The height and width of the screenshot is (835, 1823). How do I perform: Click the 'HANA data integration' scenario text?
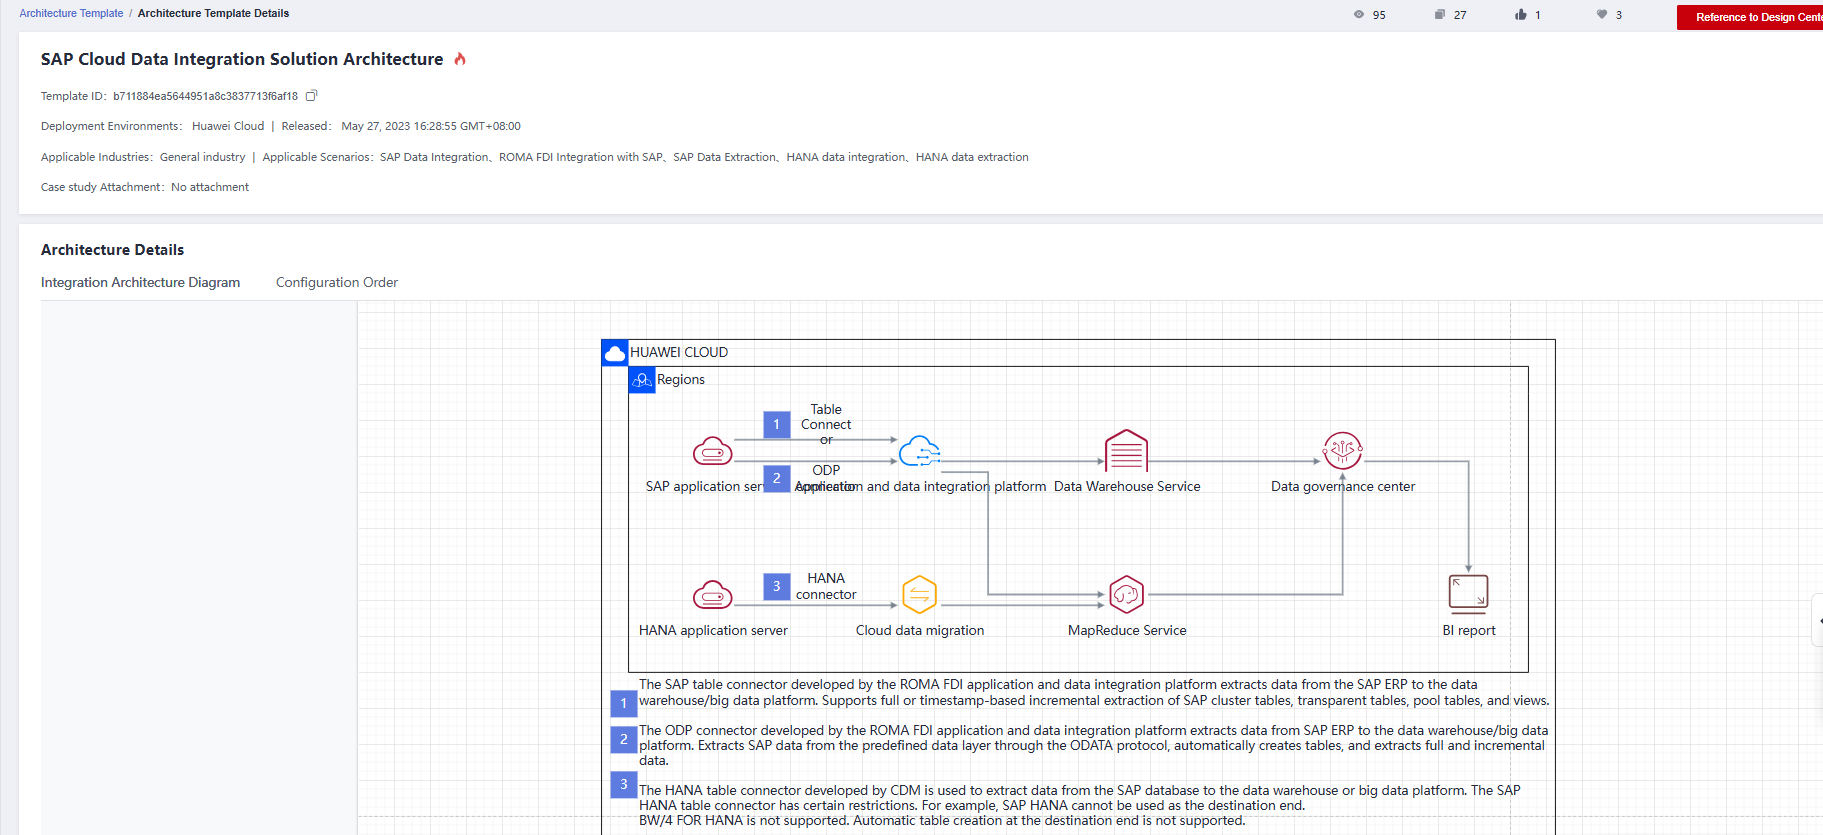point(846,157)
